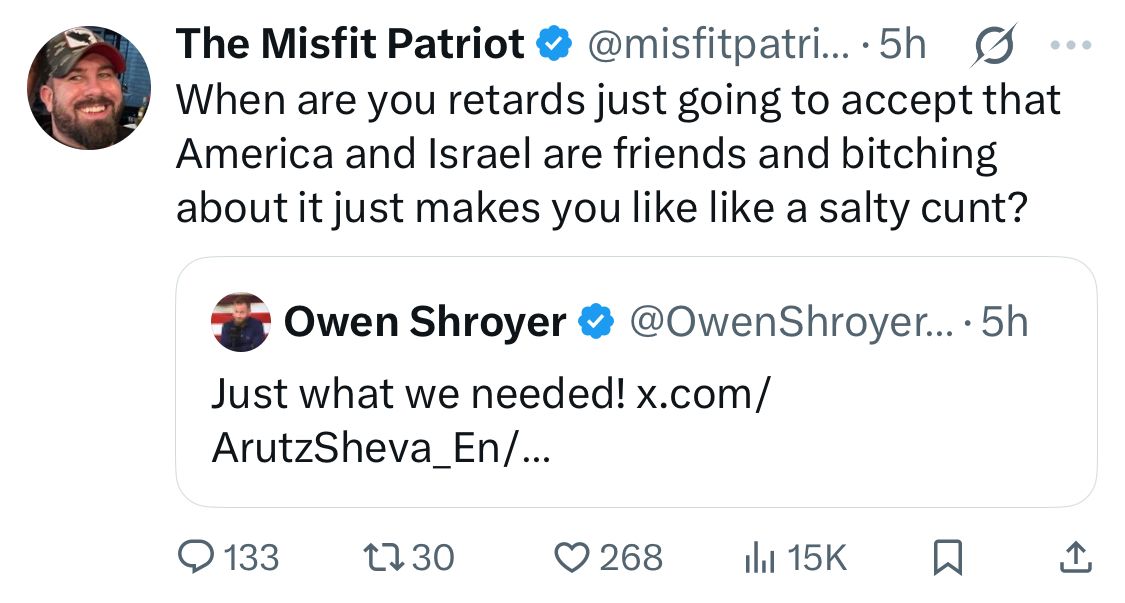
Task: Click the share upload icon
Action: click(1074, 557)
